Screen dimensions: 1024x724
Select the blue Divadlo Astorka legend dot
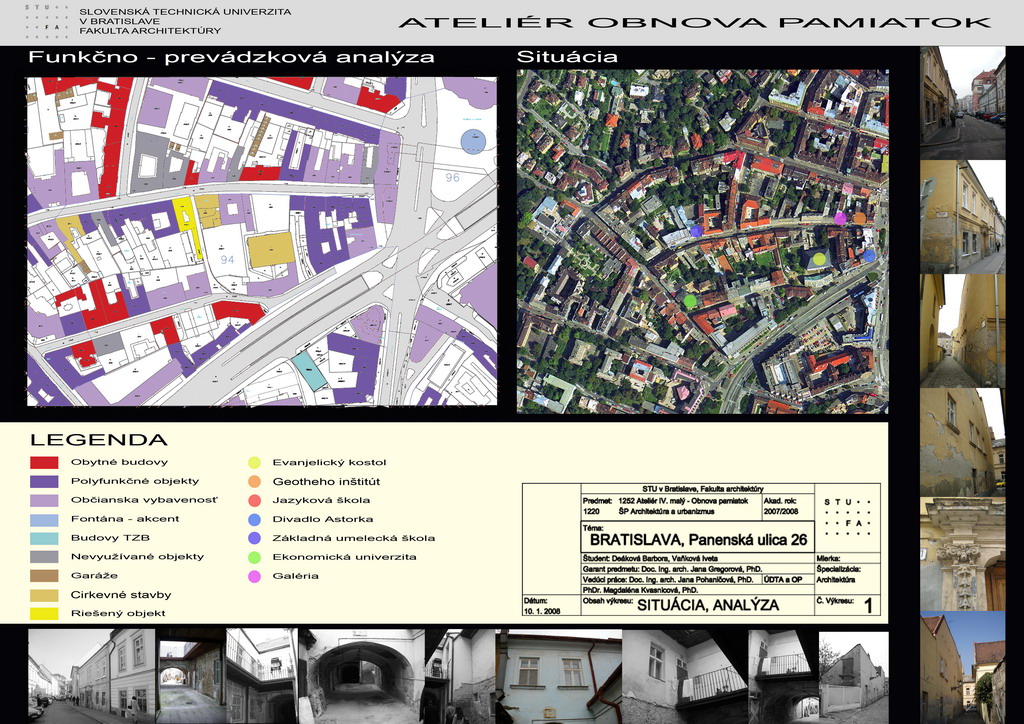pos(254,519)
